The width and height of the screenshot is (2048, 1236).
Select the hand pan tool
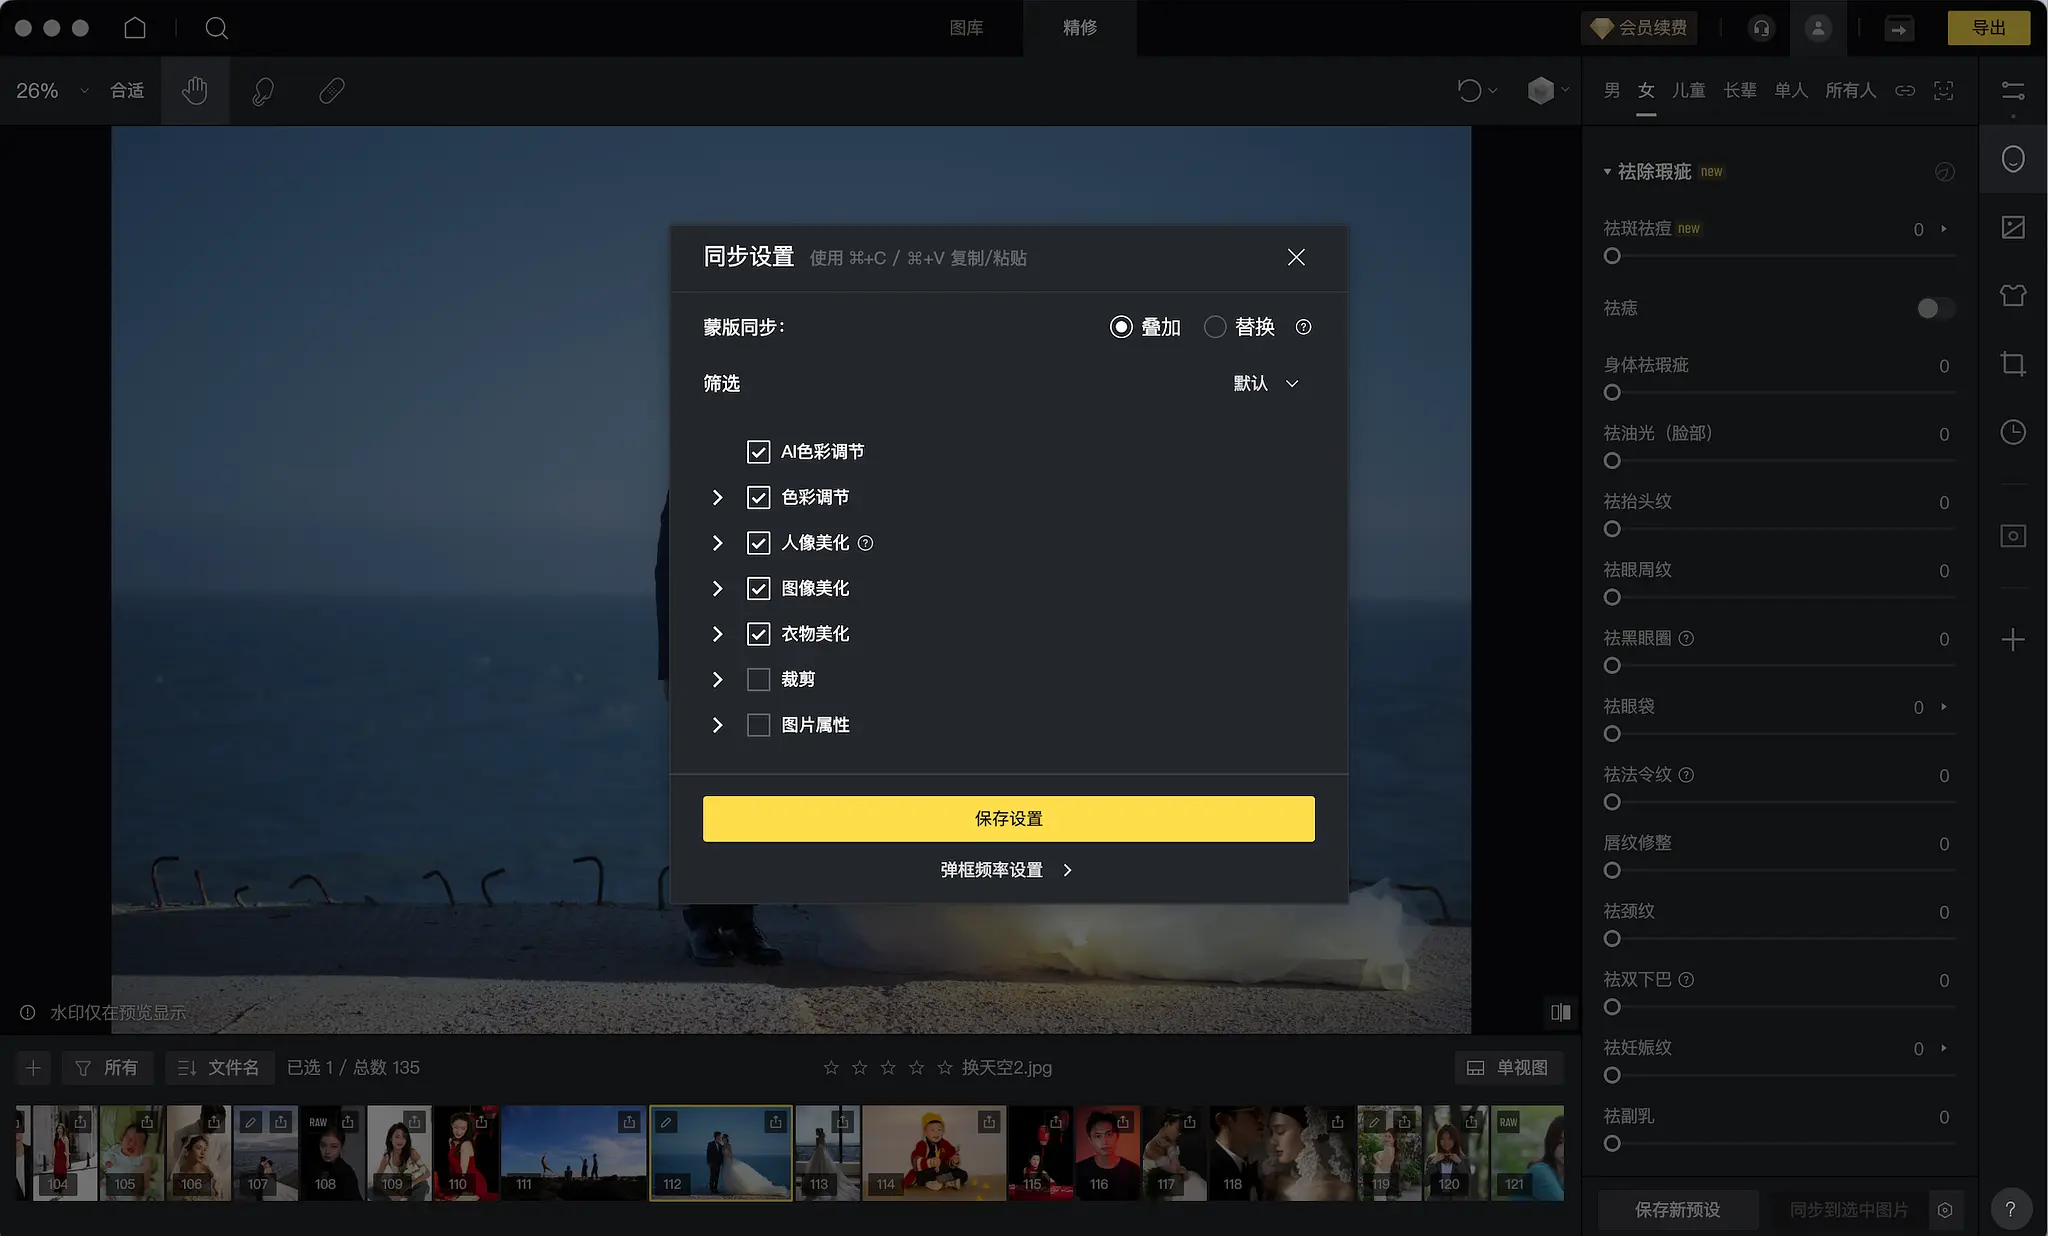point(195,91)
